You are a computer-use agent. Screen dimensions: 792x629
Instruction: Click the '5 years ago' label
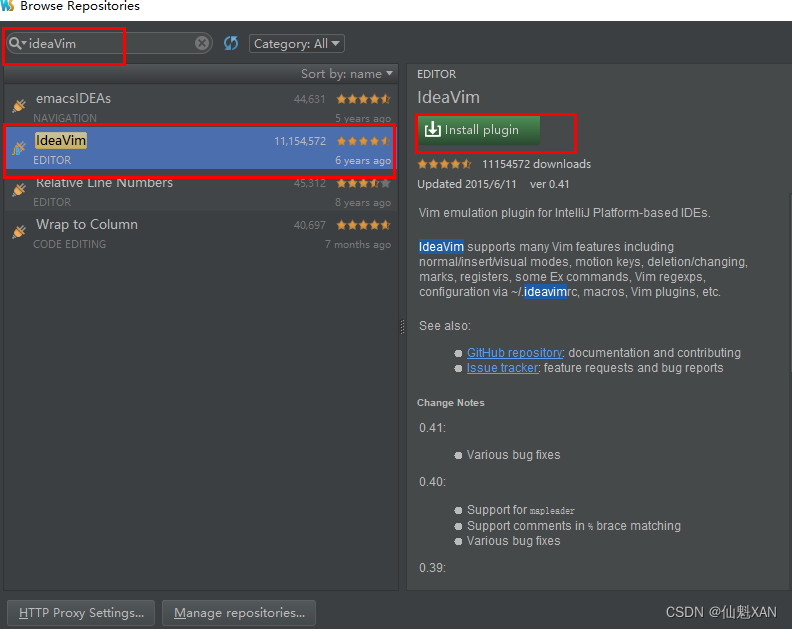click(363, 118)
